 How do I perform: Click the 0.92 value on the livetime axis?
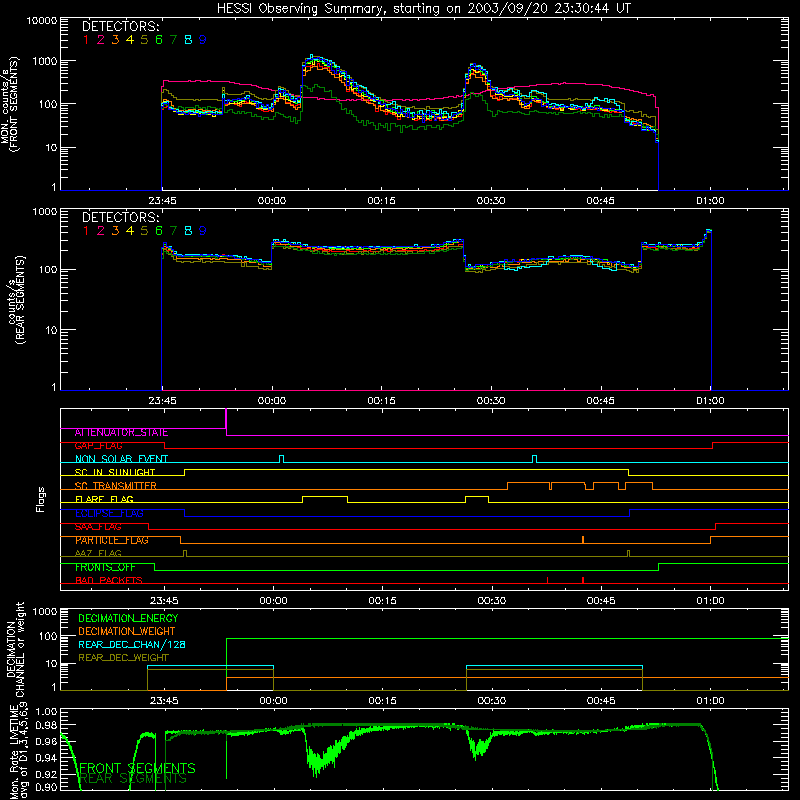coord(46,774)
